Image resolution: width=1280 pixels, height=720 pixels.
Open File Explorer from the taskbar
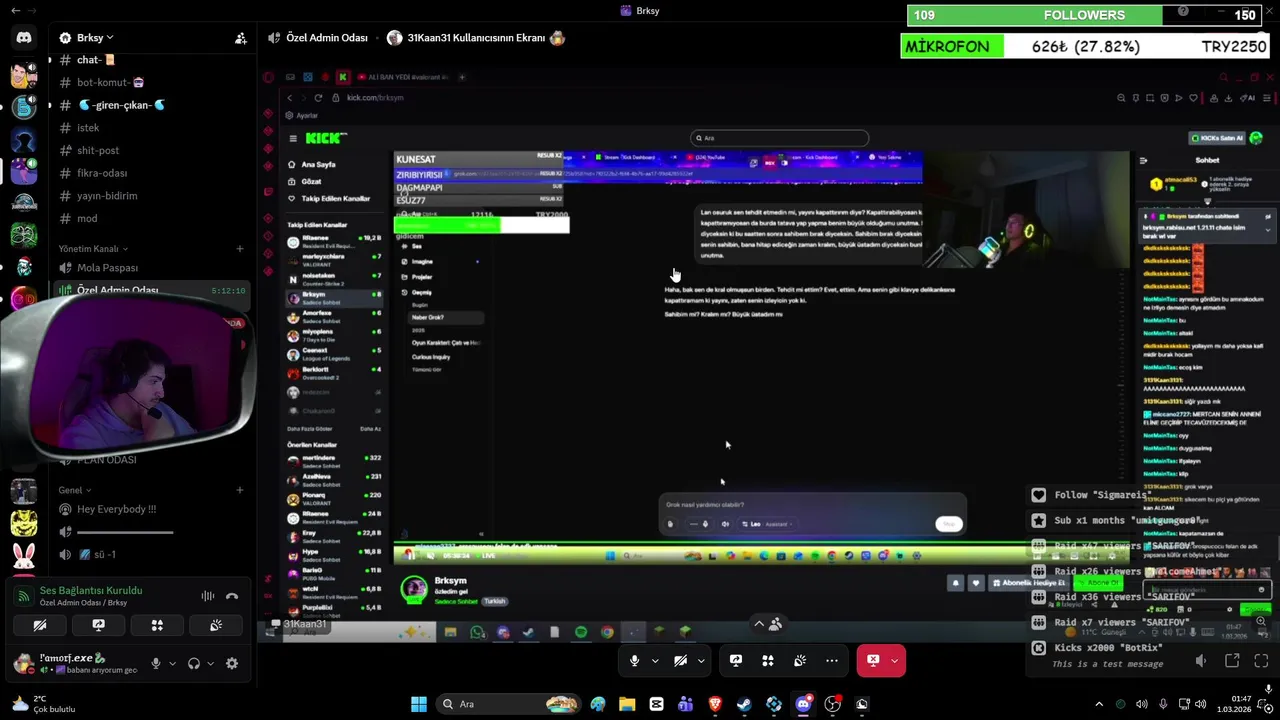click(x=627, y=704)
